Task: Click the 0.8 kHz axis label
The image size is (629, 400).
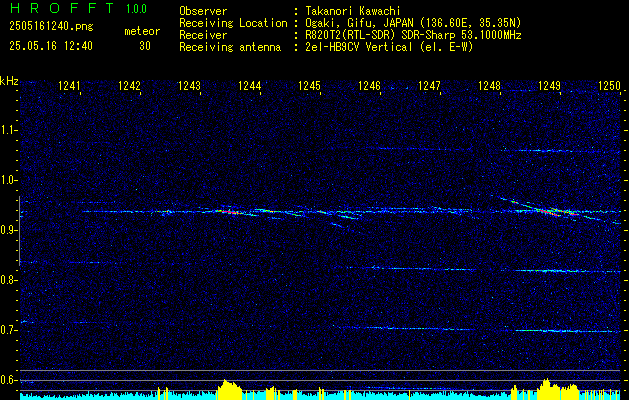Action: [x=9, y=280]
